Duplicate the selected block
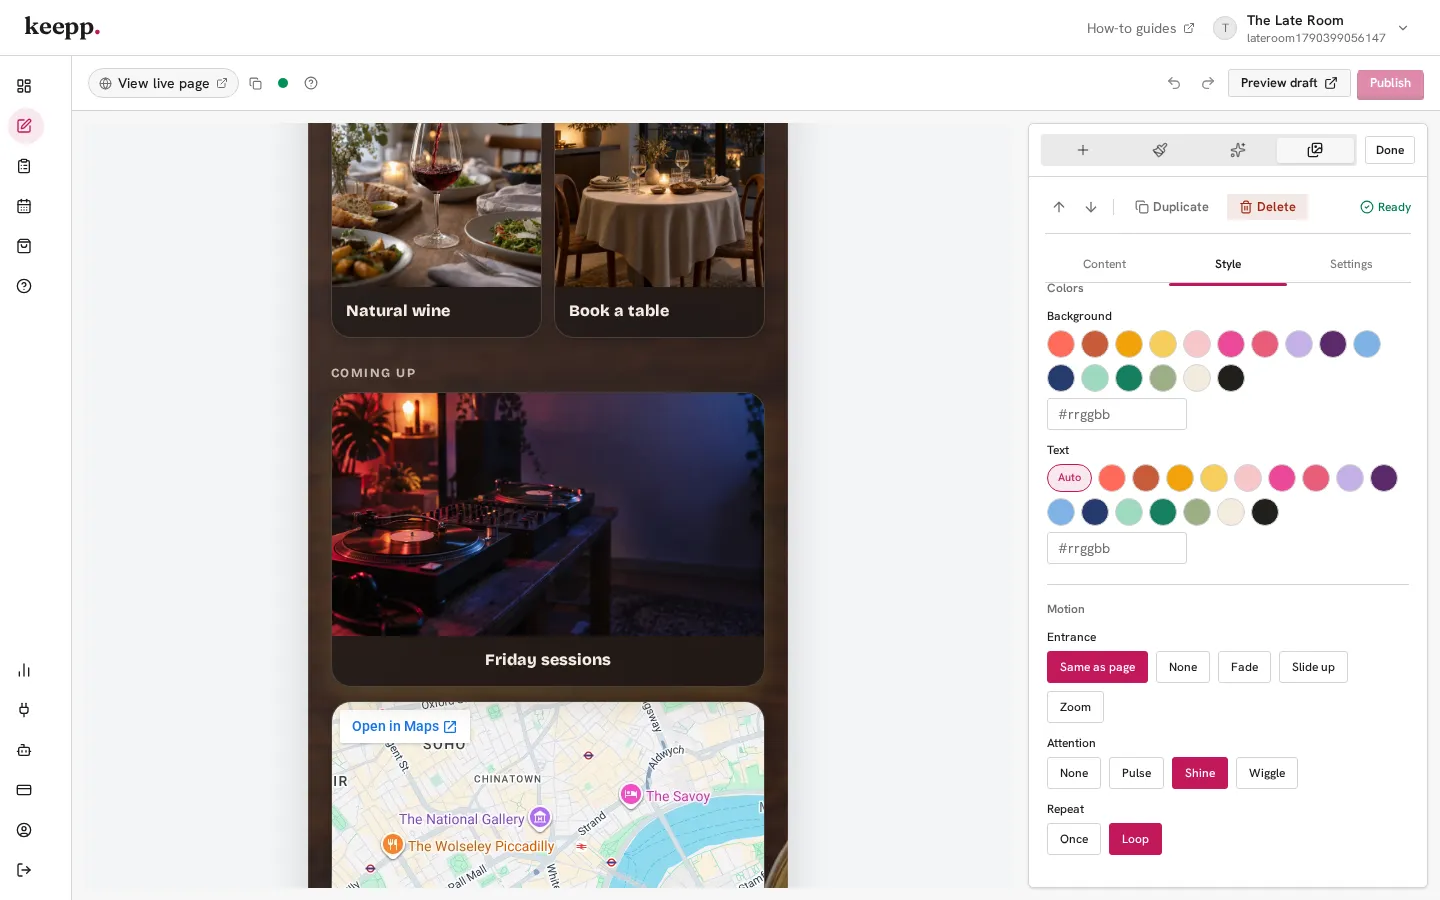1440x900 pixels. 1172,207
